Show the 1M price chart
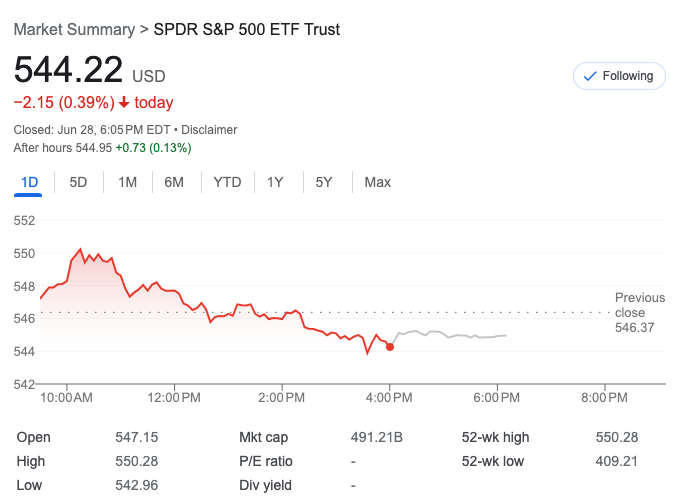This screenshot has height=504, width=681. click(x=127, y=182)
